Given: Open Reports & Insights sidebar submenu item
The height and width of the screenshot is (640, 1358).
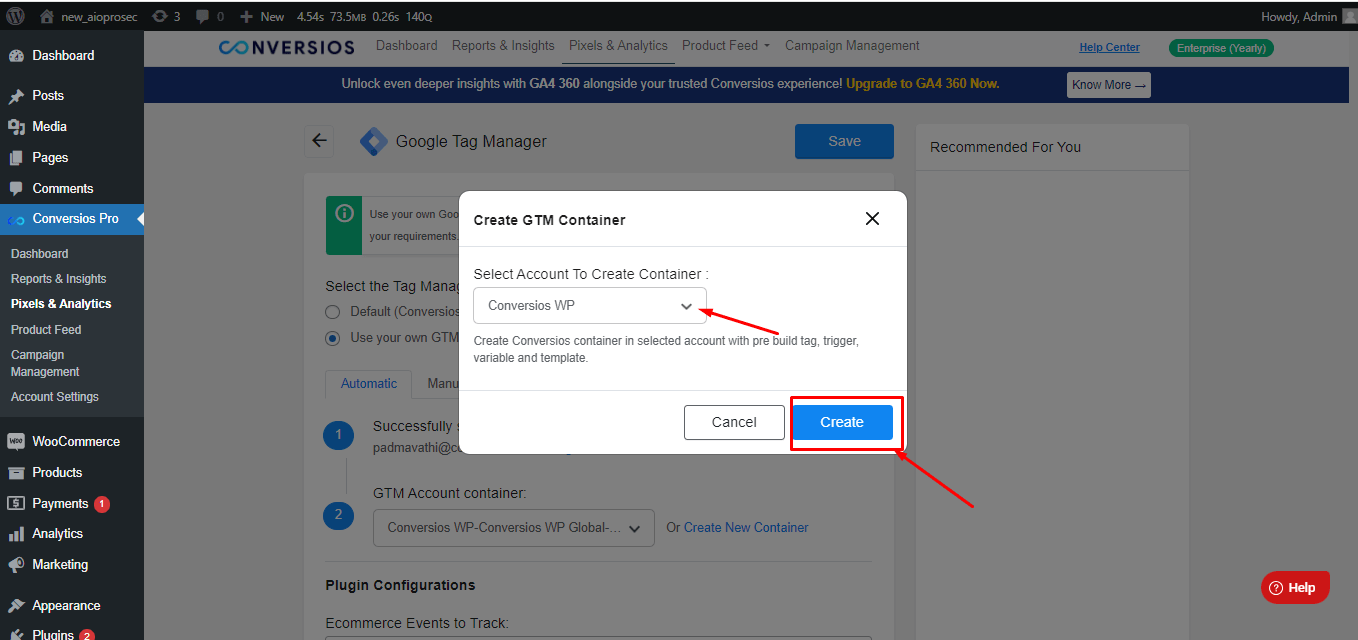Looking at the screenshot, I should [59, 279].
